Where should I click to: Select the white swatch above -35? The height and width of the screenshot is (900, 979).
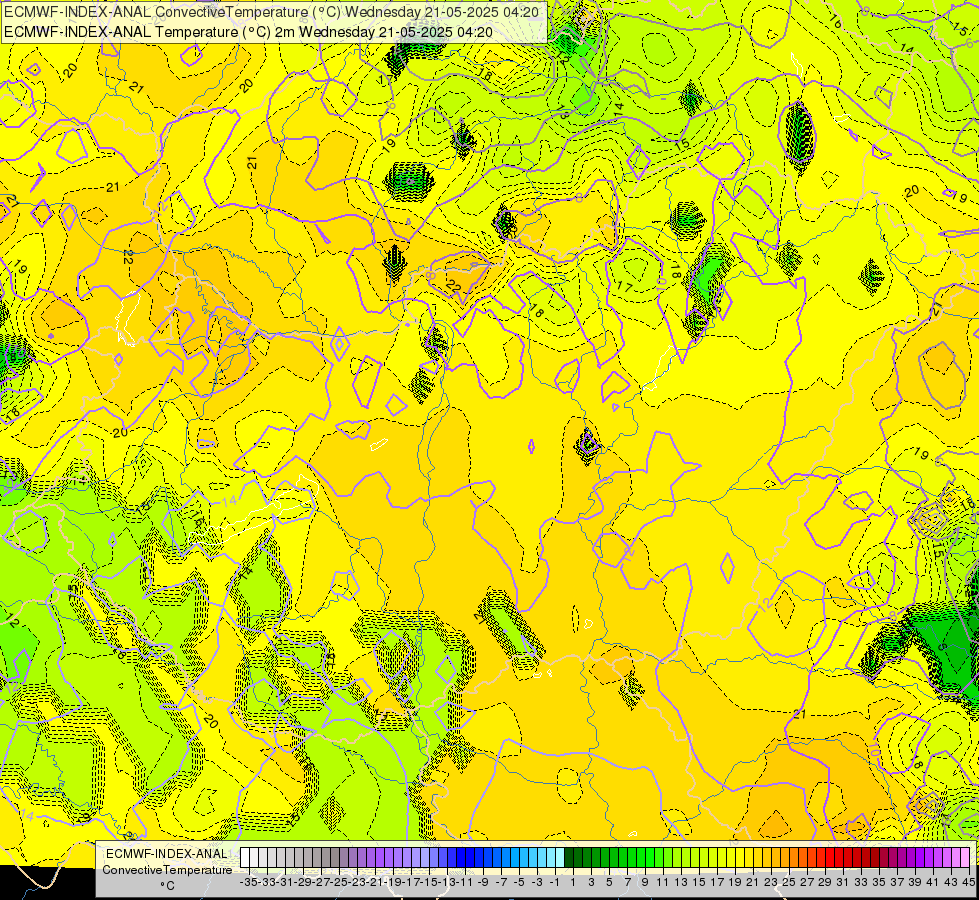coord(245,858)
